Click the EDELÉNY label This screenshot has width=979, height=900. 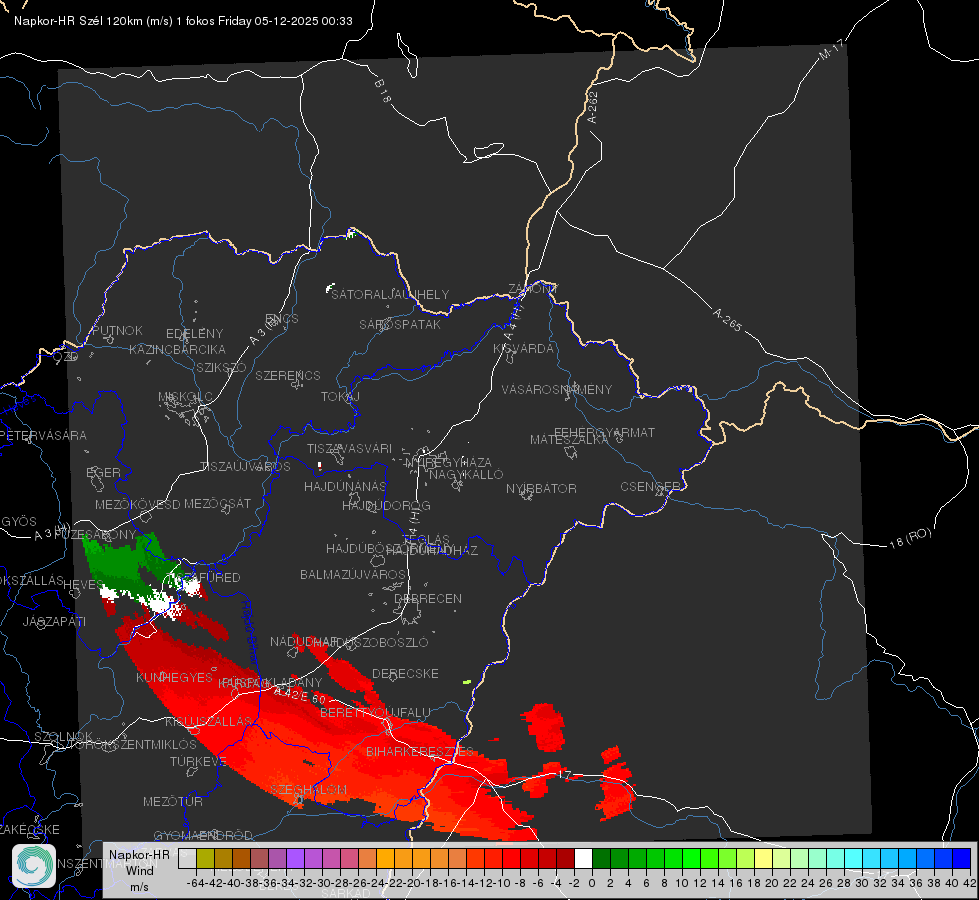[195, 334]
